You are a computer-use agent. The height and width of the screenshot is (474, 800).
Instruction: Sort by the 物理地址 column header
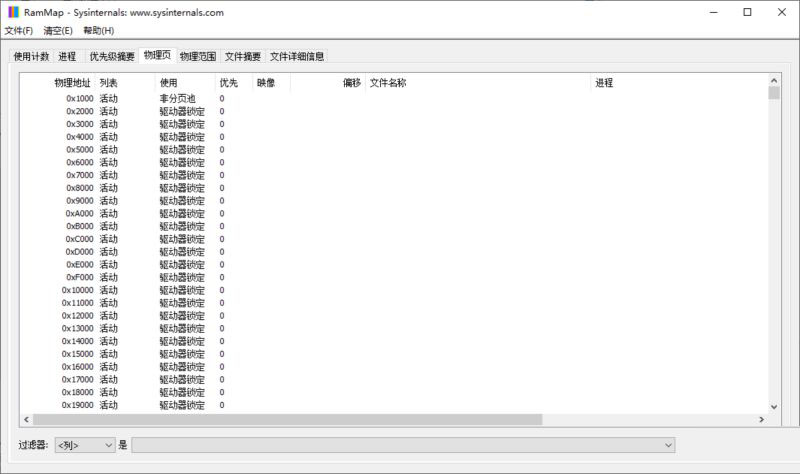tap(58, 83)
